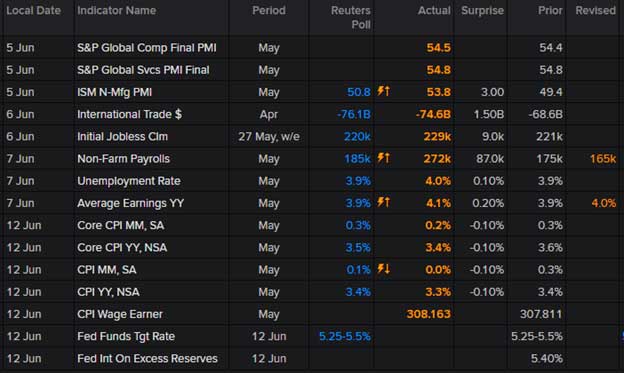Open the Fed Funds Tgt Rate indicator
This screenshot has width=624, height=373.
click(x=126, y=336)
